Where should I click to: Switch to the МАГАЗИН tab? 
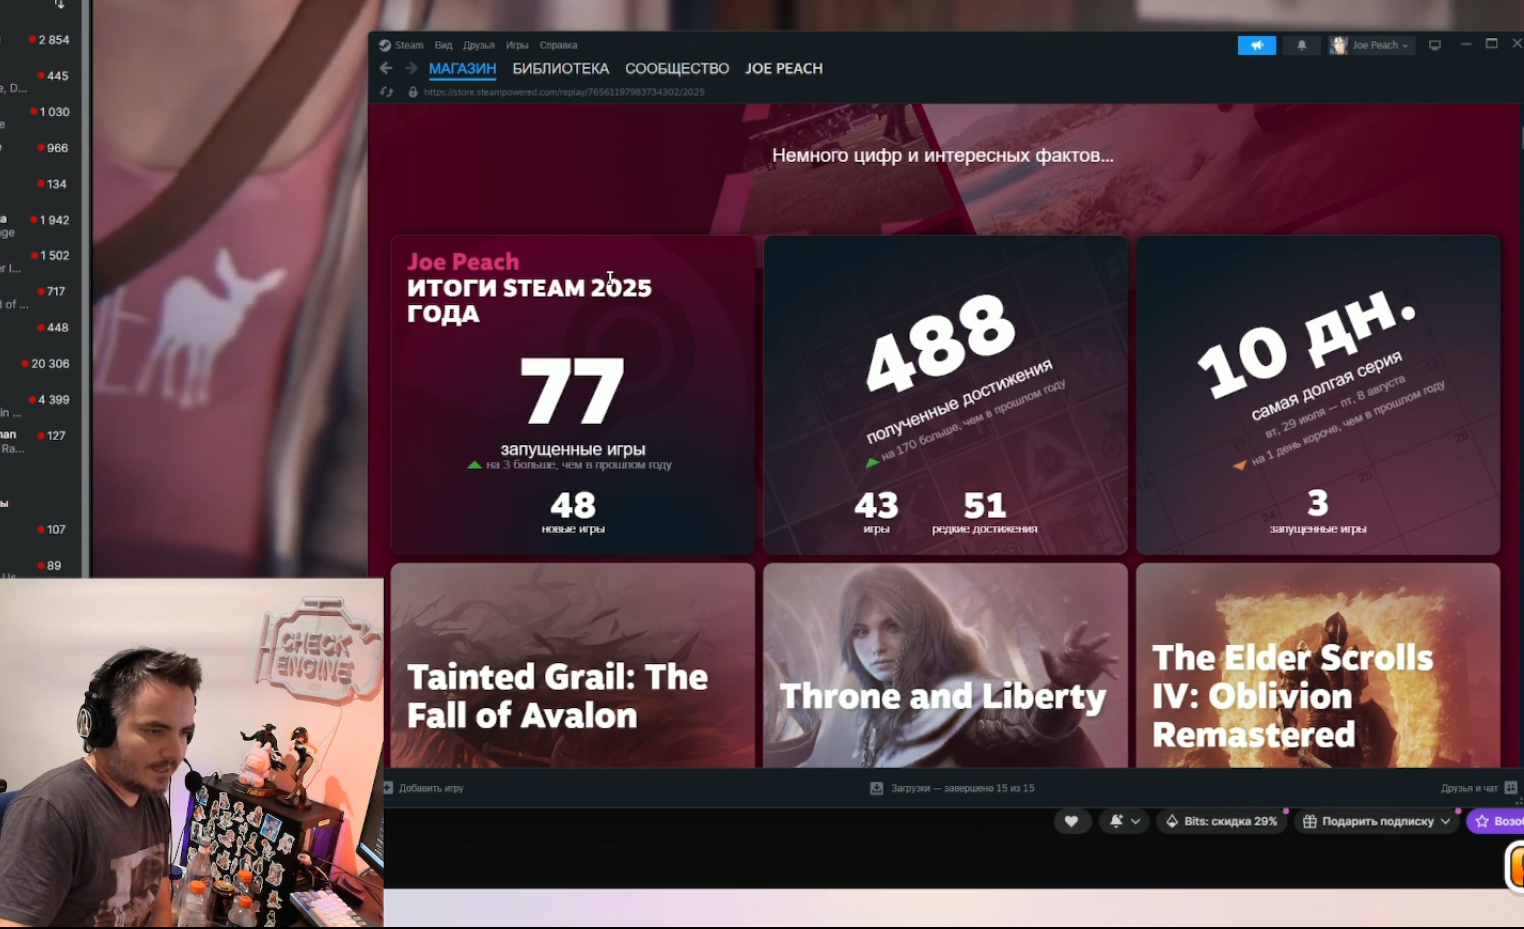point(462,68)
